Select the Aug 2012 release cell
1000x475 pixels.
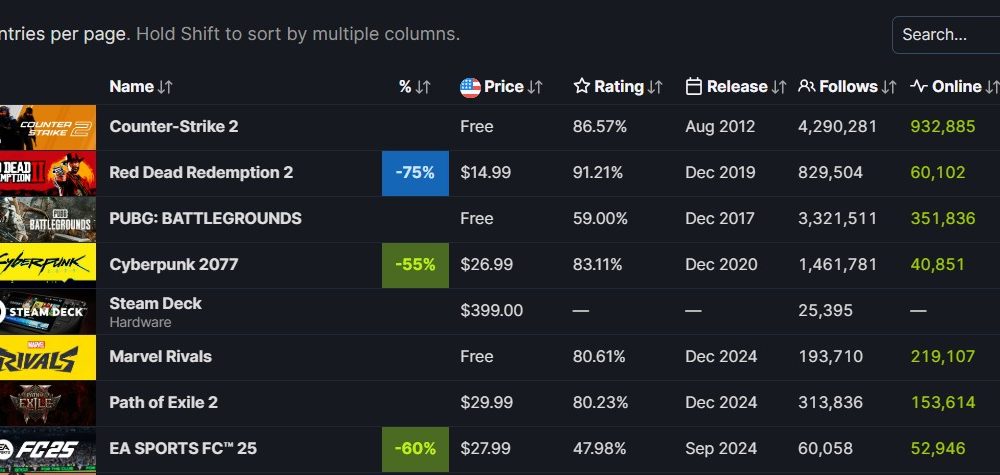720,126
